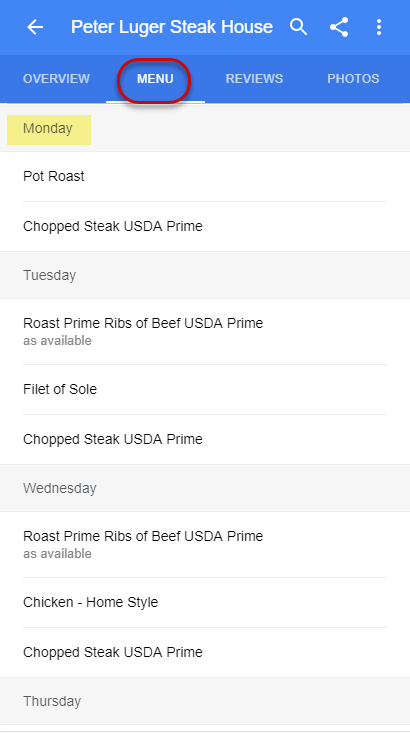Screen dimensions: 410x733
Task: Open search with the magnifier icon
Action: (298, 27)
